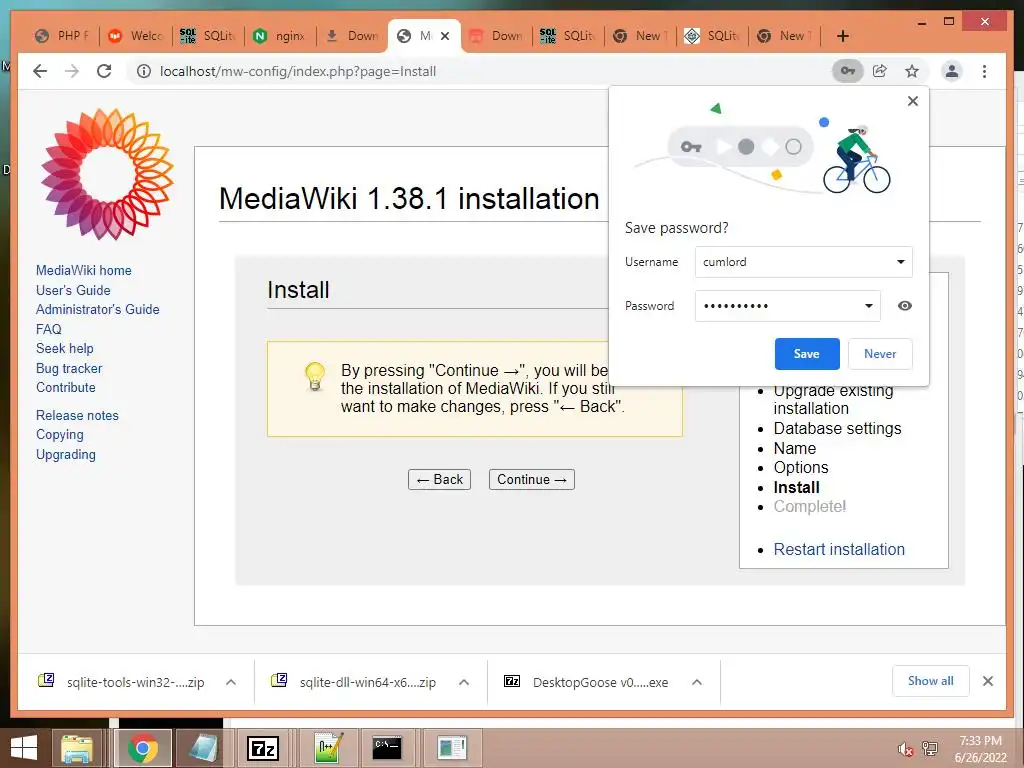The width and height of the screenshot is (1024, 768).
Task: Switch to the first SQLite tab
Action: 208,36
